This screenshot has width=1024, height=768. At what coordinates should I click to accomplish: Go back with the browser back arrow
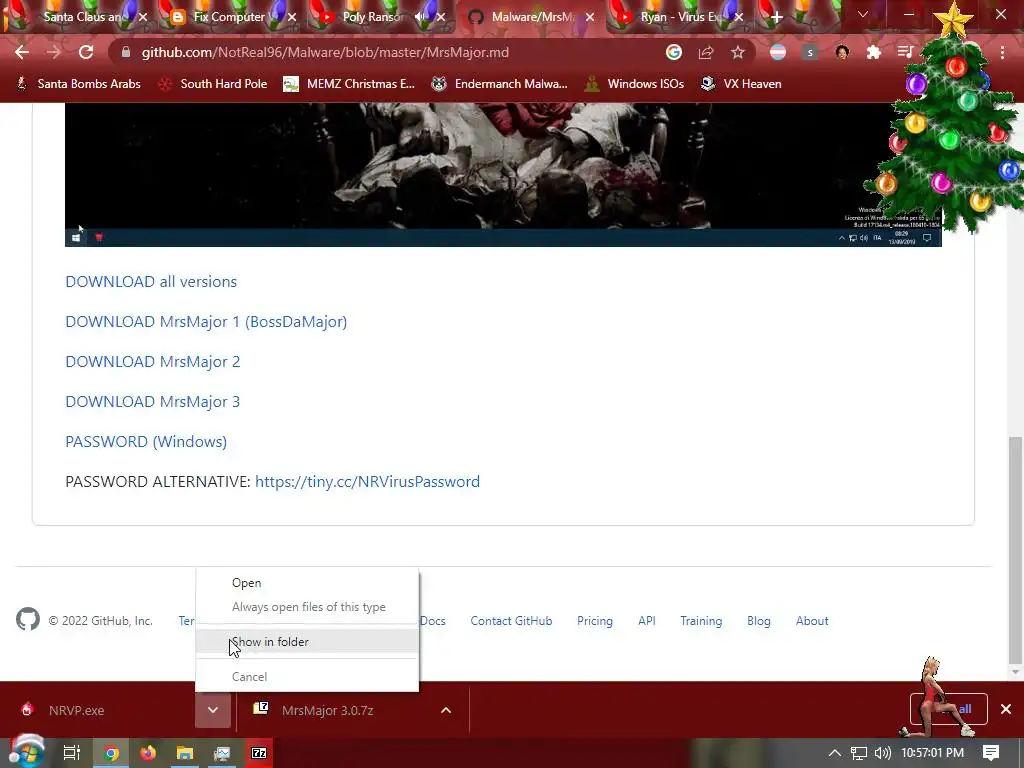click(x=22, y=52)
